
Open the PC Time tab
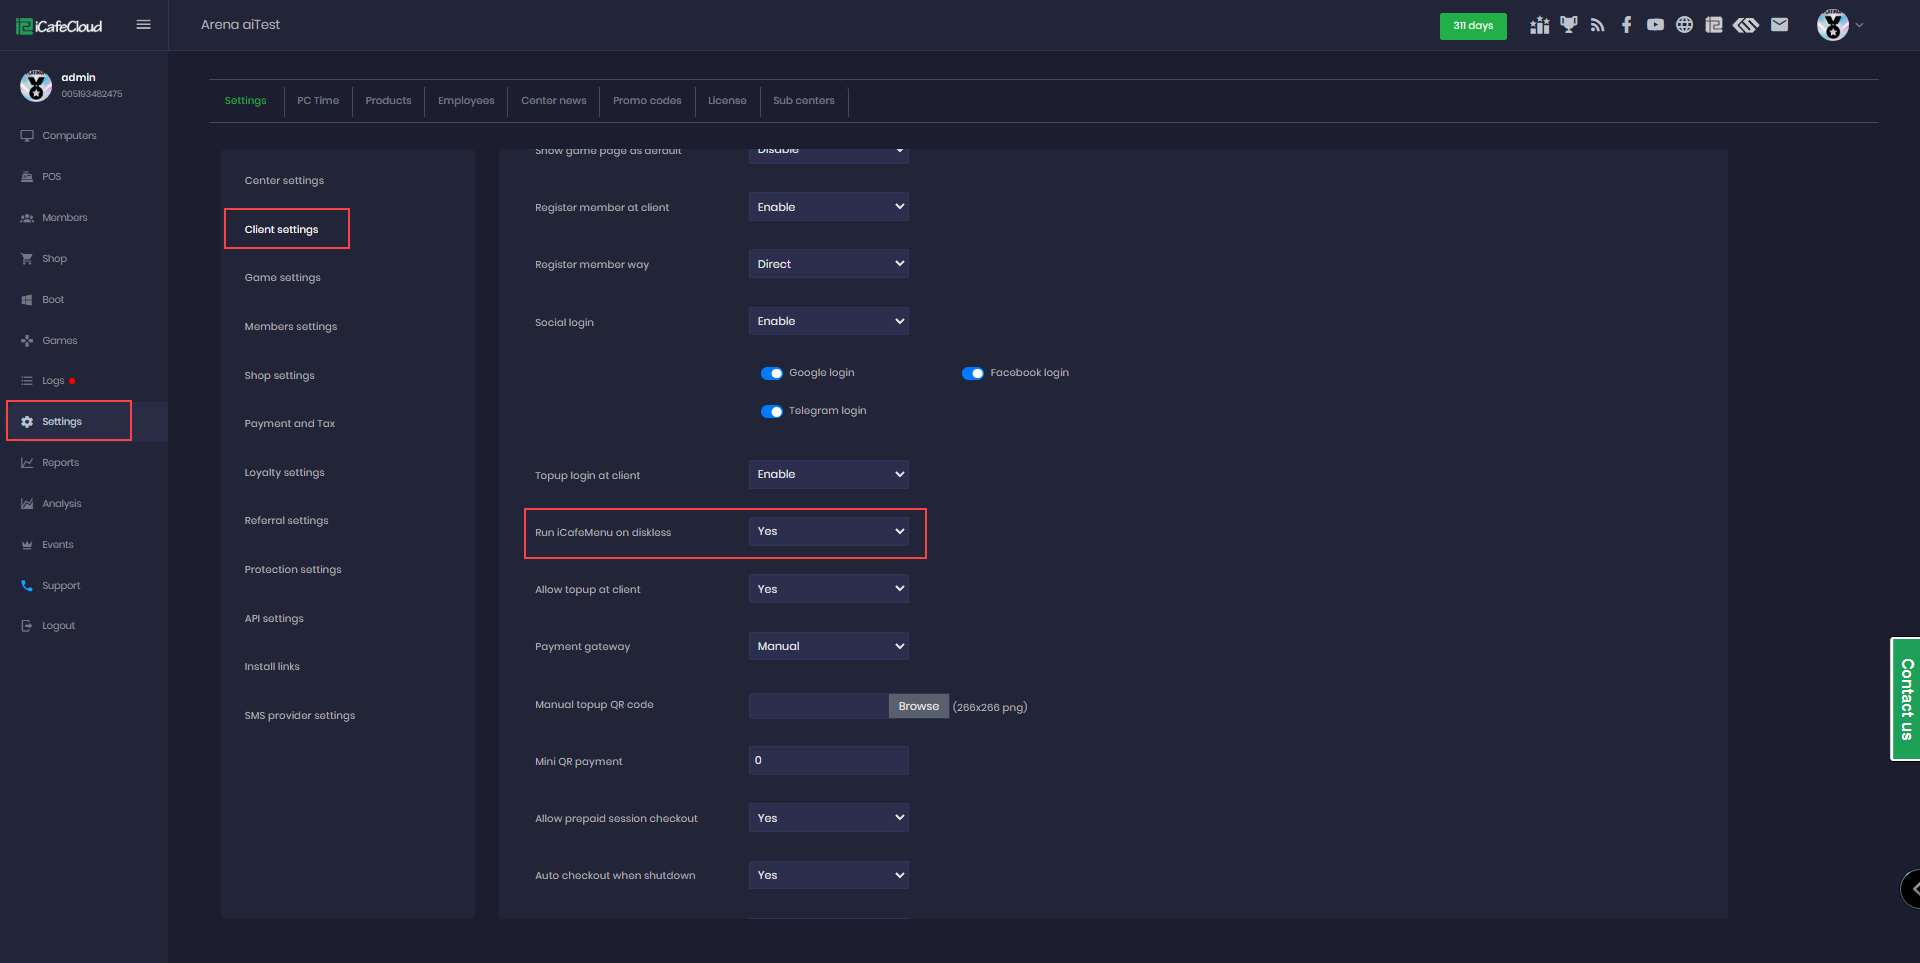[318, 101]
